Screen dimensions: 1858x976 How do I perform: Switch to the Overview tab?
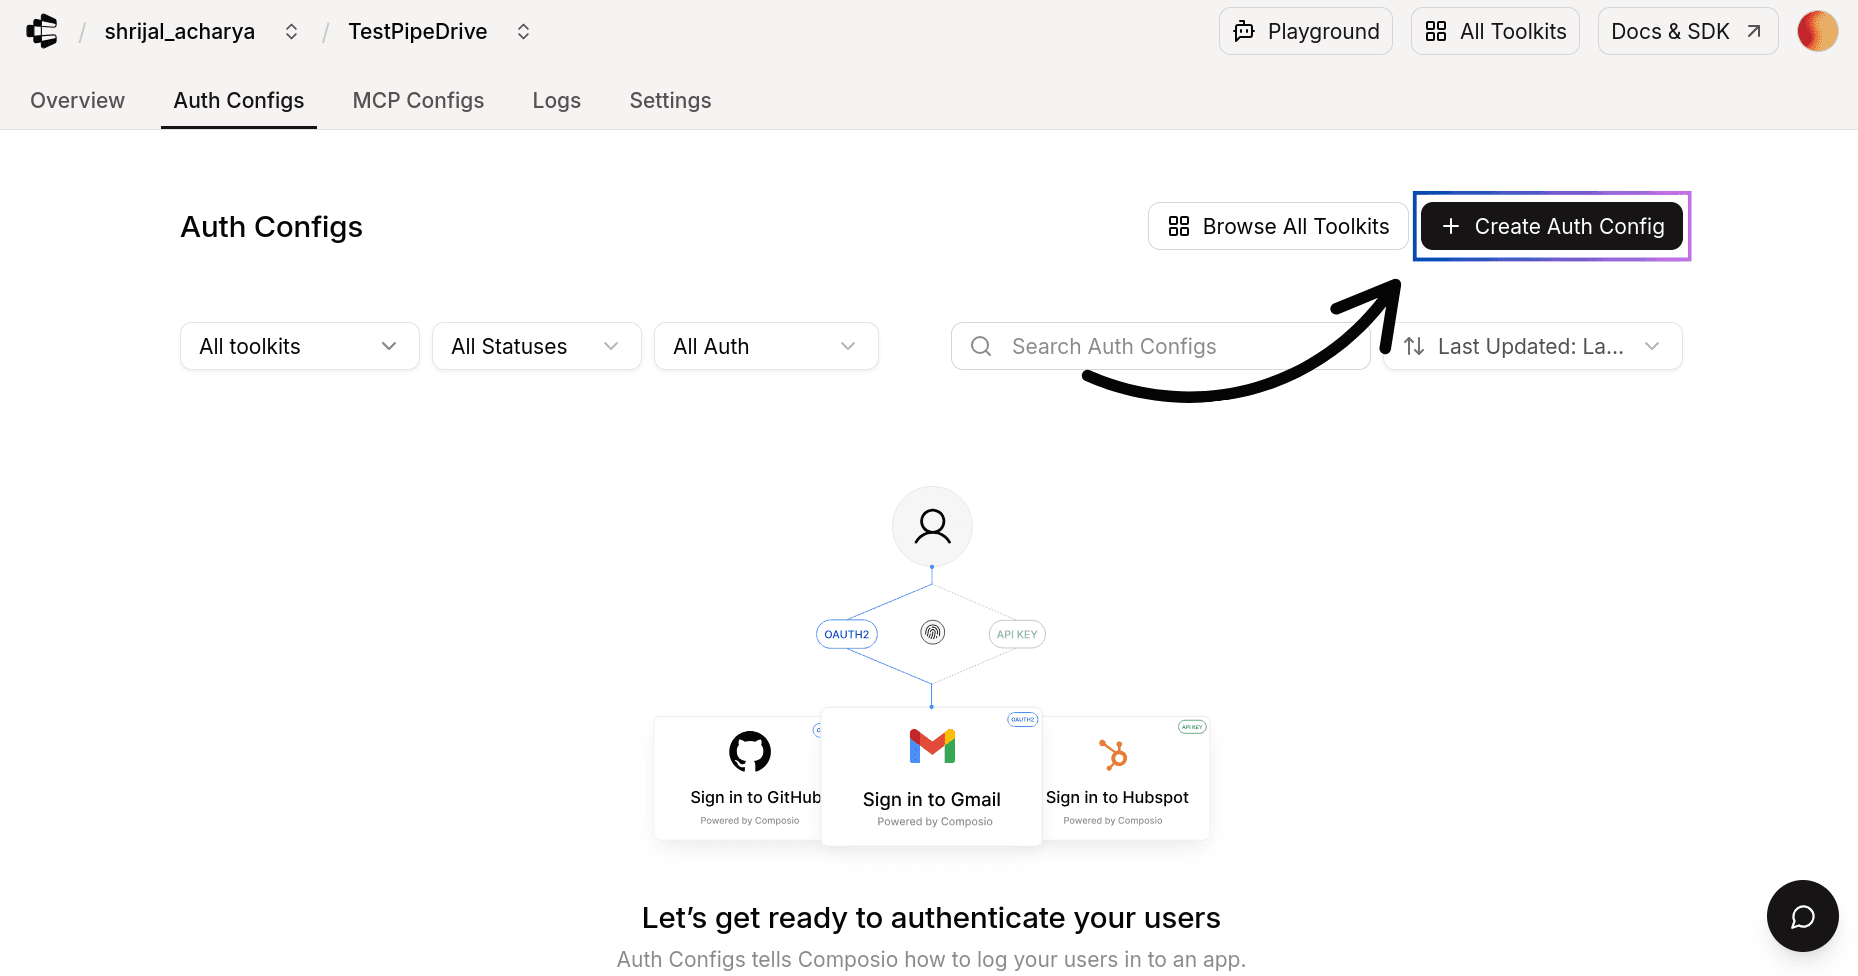click(x=77, y=100)
